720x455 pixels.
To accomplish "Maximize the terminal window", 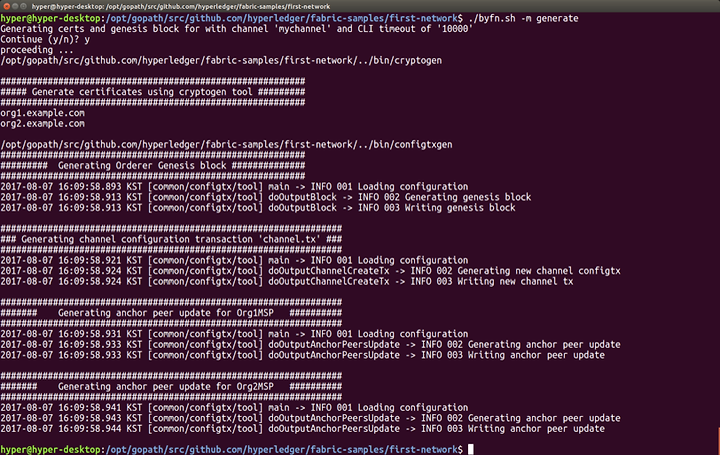I will 23,6.
